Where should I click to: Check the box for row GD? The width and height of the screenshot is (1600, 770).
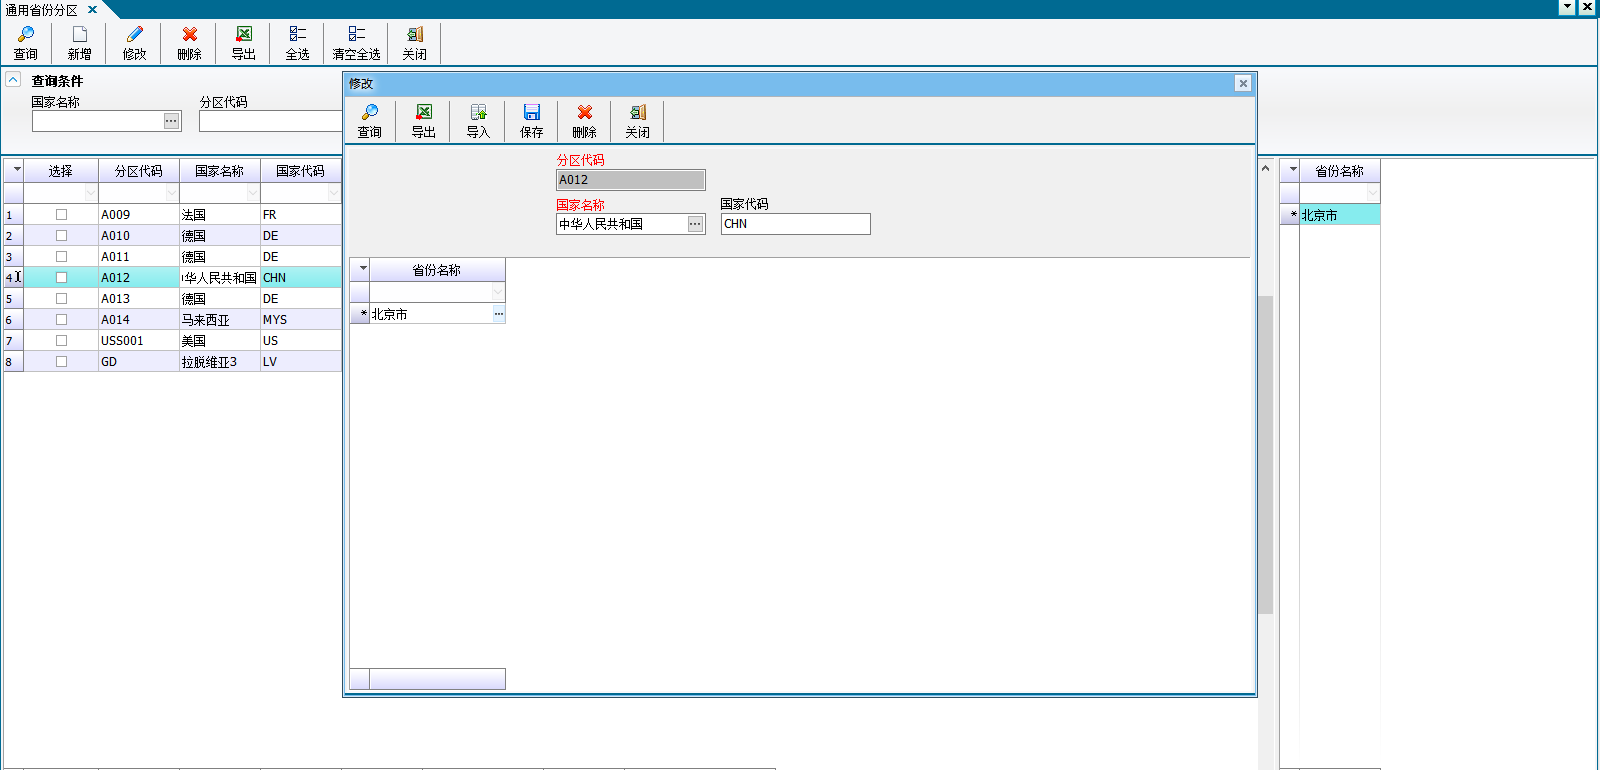click(x=61, y=362)
